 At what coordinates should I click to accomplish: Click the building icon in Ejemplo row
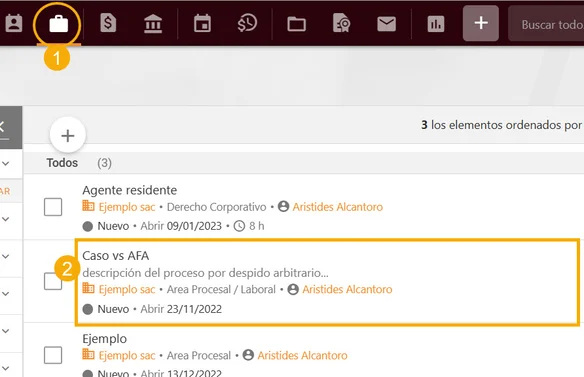(88, 354)
